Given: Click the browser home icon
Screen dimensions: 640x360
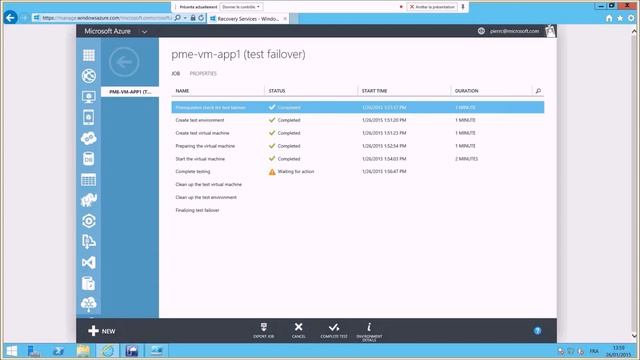Looking at the screenshot, I should 609,18.
